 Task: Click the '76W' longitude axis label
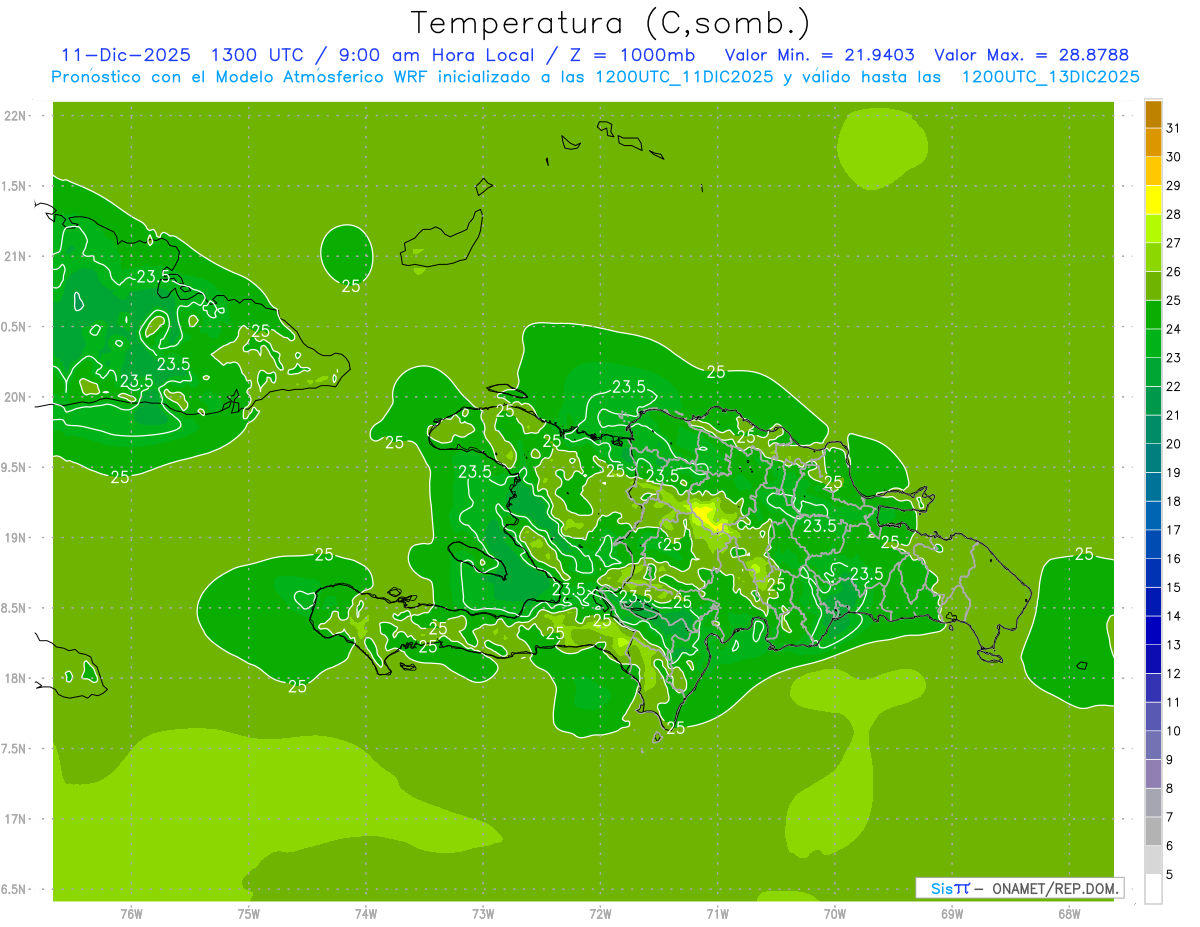point(131,913)
